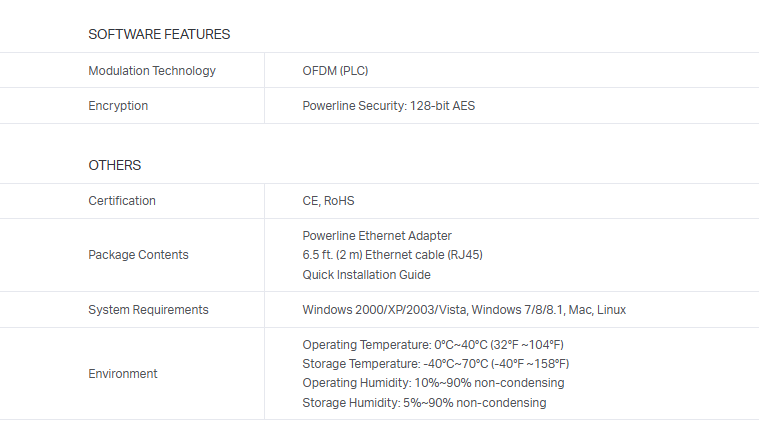Click the OFDM (PLC) value text
The width and height of the screenshot is (759, 440).
[x=336, y=71]
